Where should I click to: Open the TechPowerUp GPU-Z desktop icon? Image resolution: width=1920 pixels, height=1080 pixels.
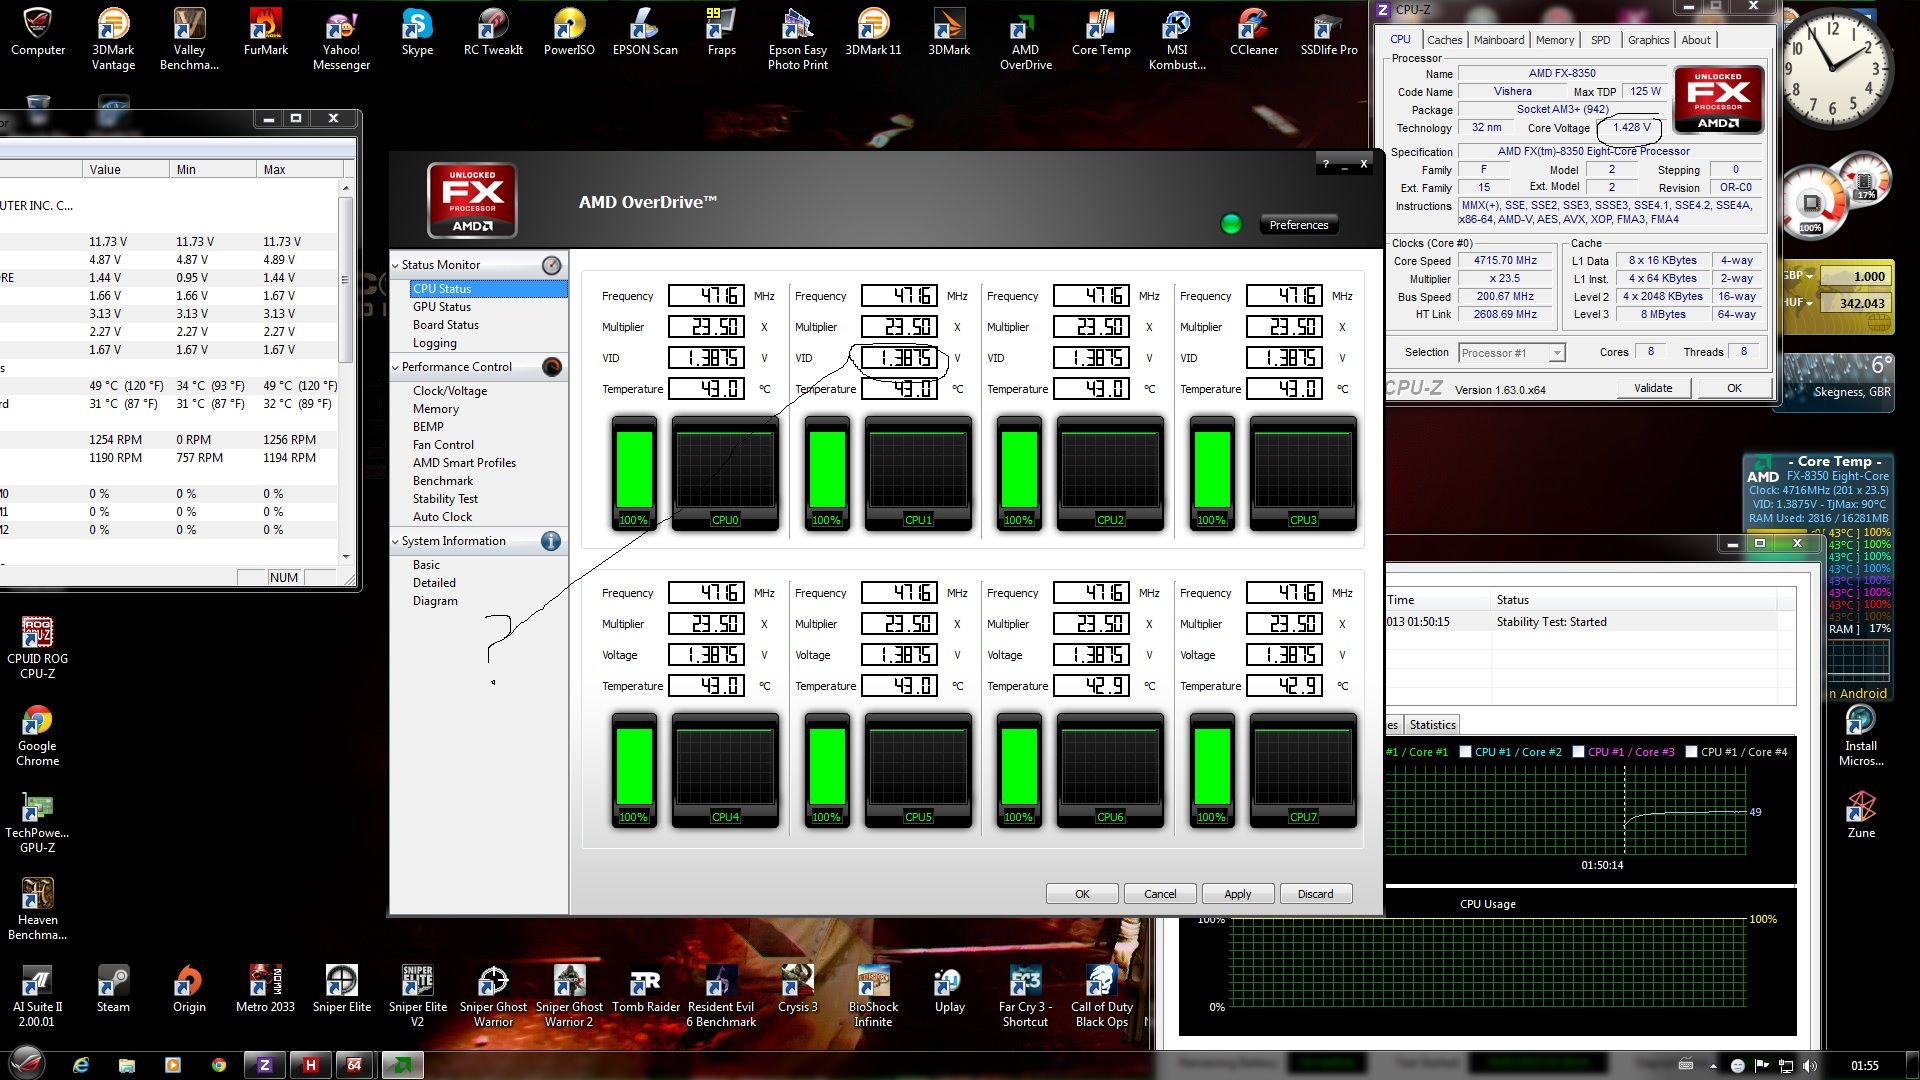pos(37,822)
